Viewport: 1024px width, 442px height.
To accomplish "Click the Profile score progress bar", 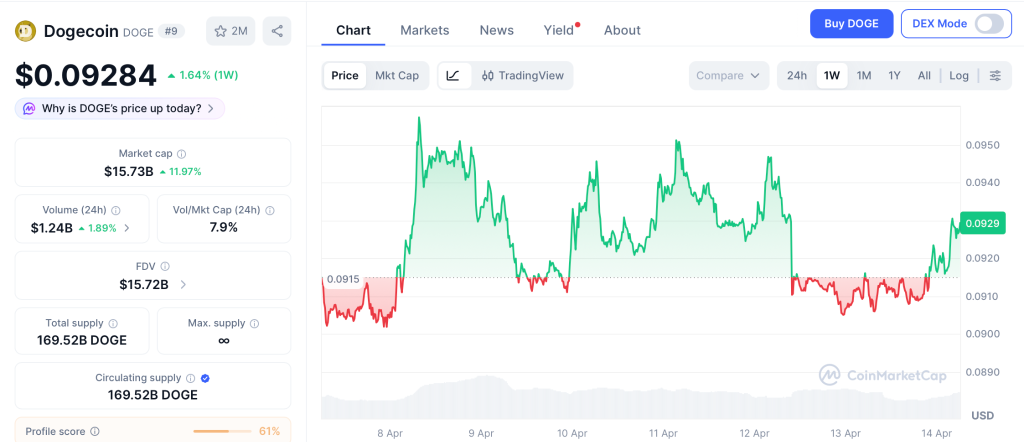I will tap(224, 431).
